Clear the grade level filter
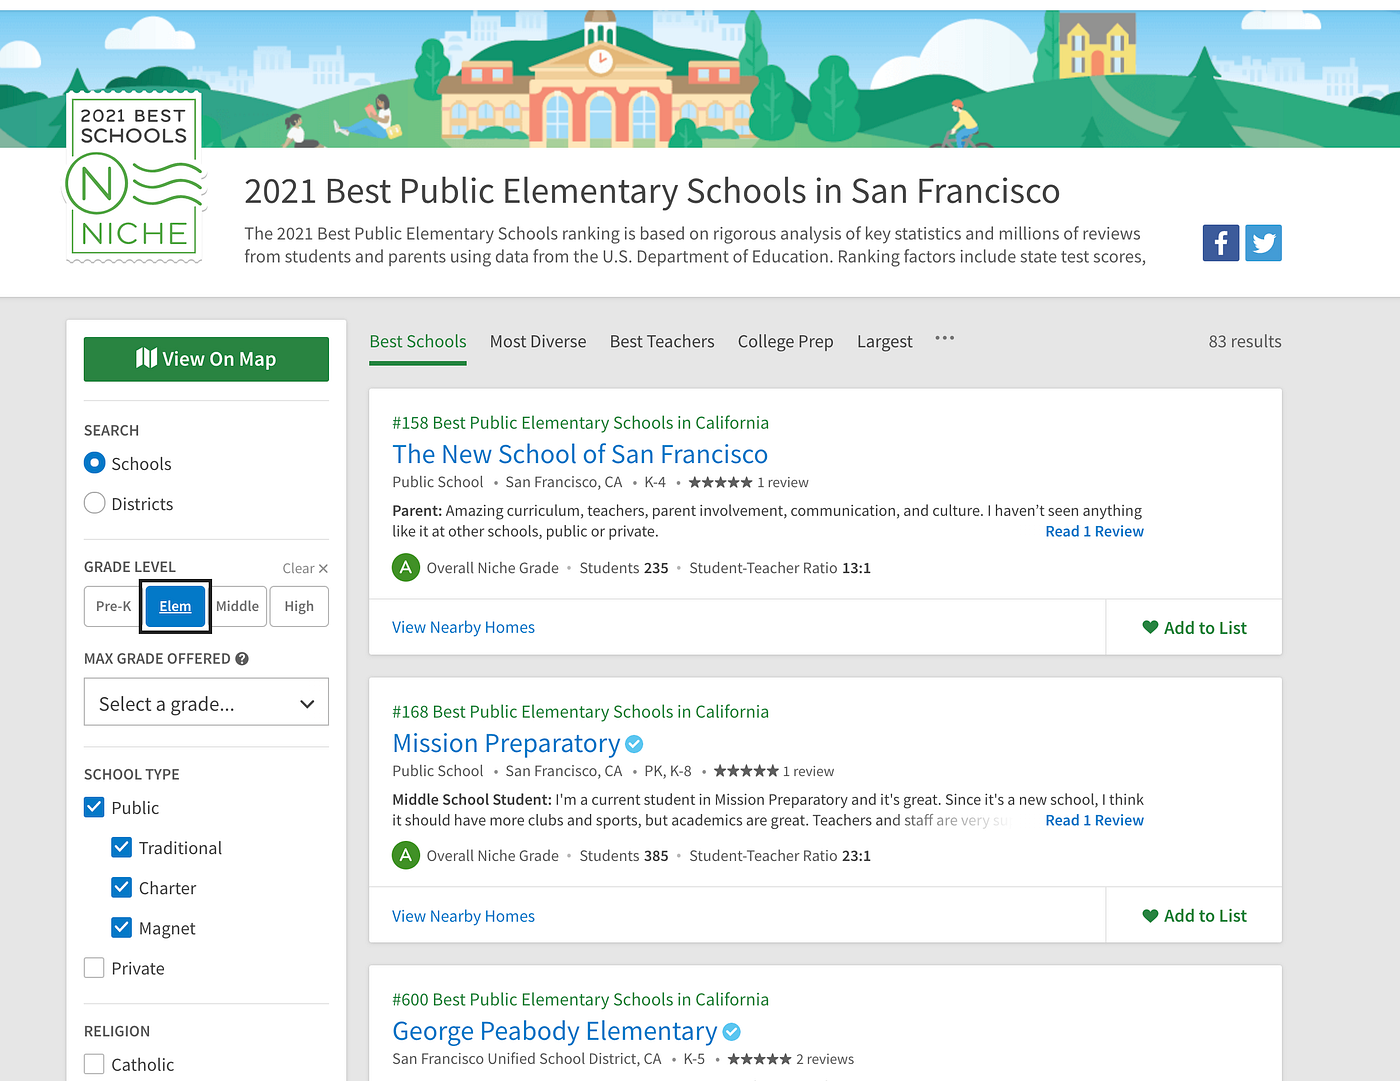Image resolution: width=1400 pixels, height=1081 pixels. coord(305,568)
